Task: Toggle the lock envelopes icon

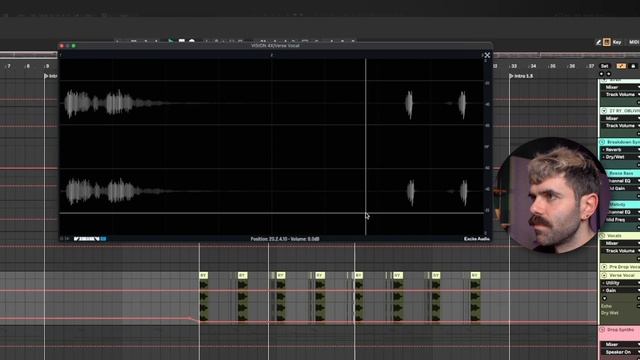Action: click(x=633, y=66)
